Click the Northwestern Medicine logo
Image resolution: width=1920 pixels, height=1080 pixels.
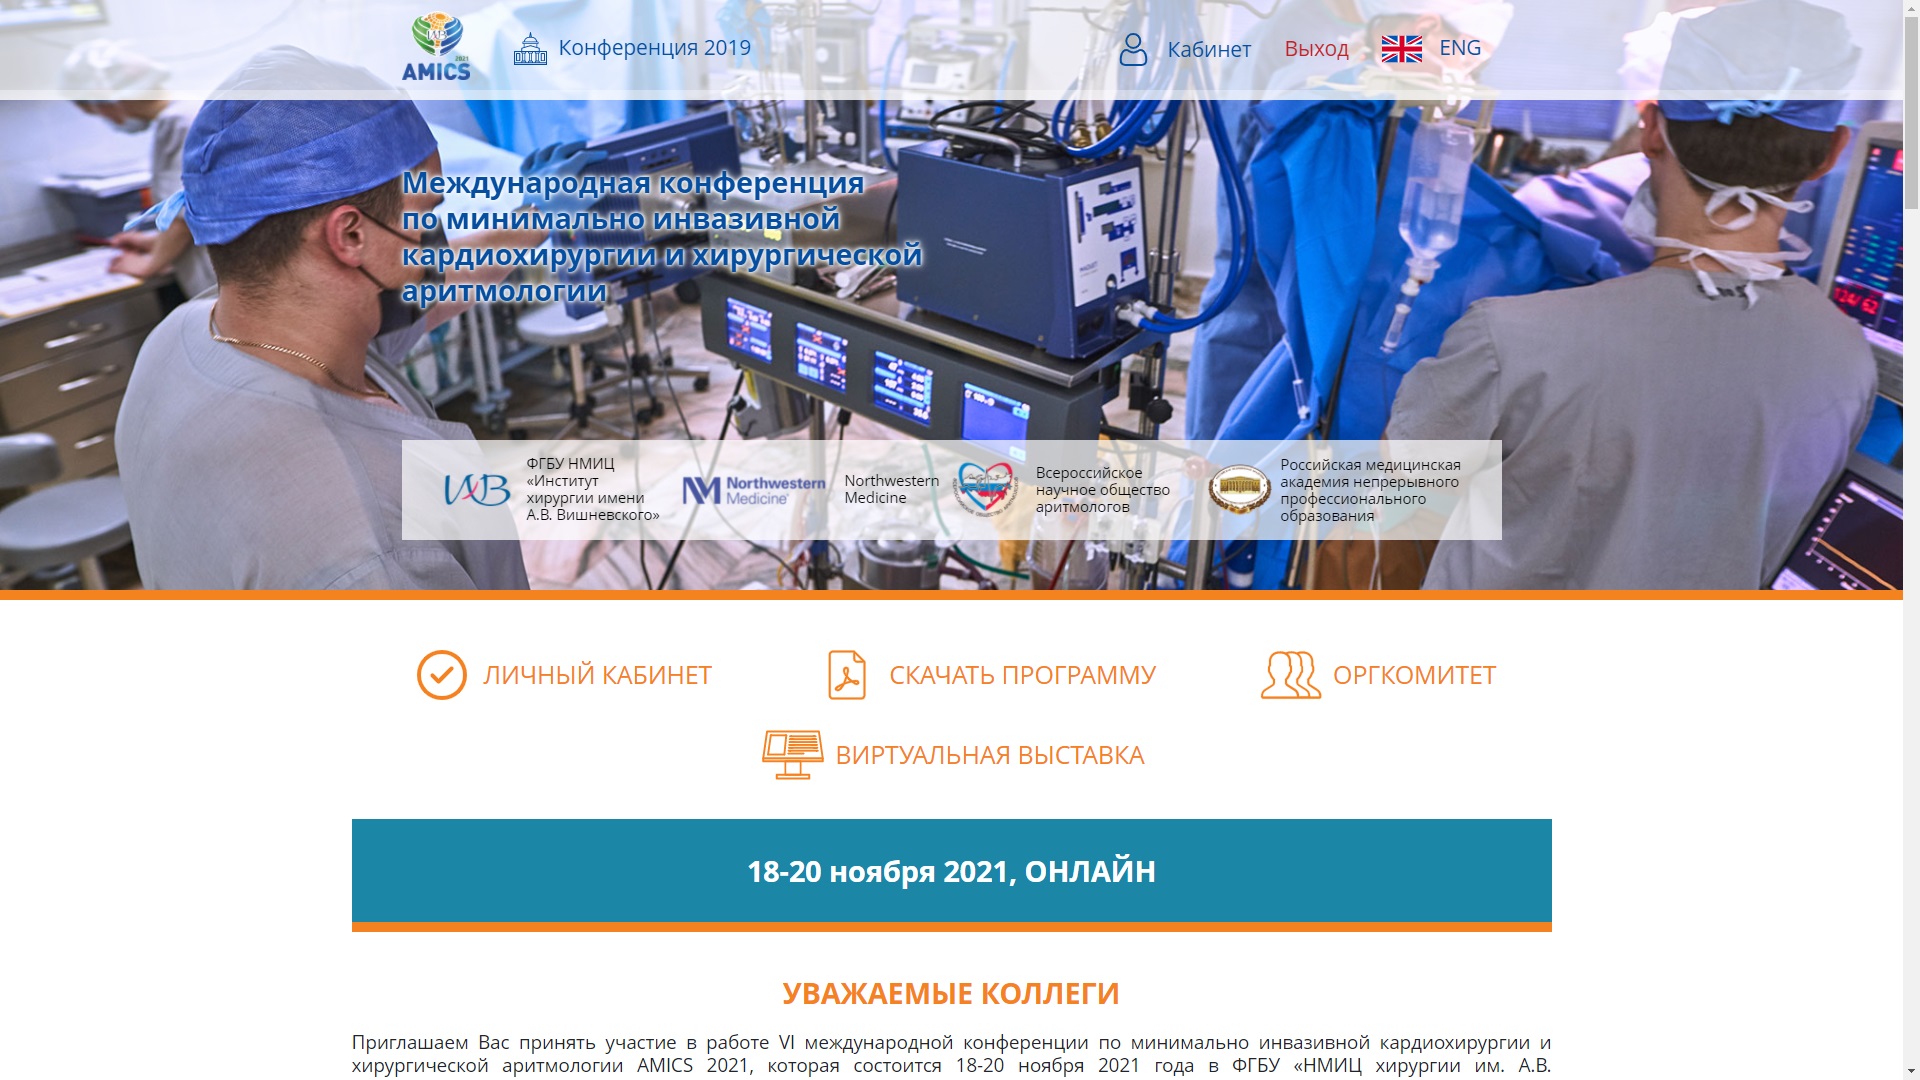tap(753, 490)
